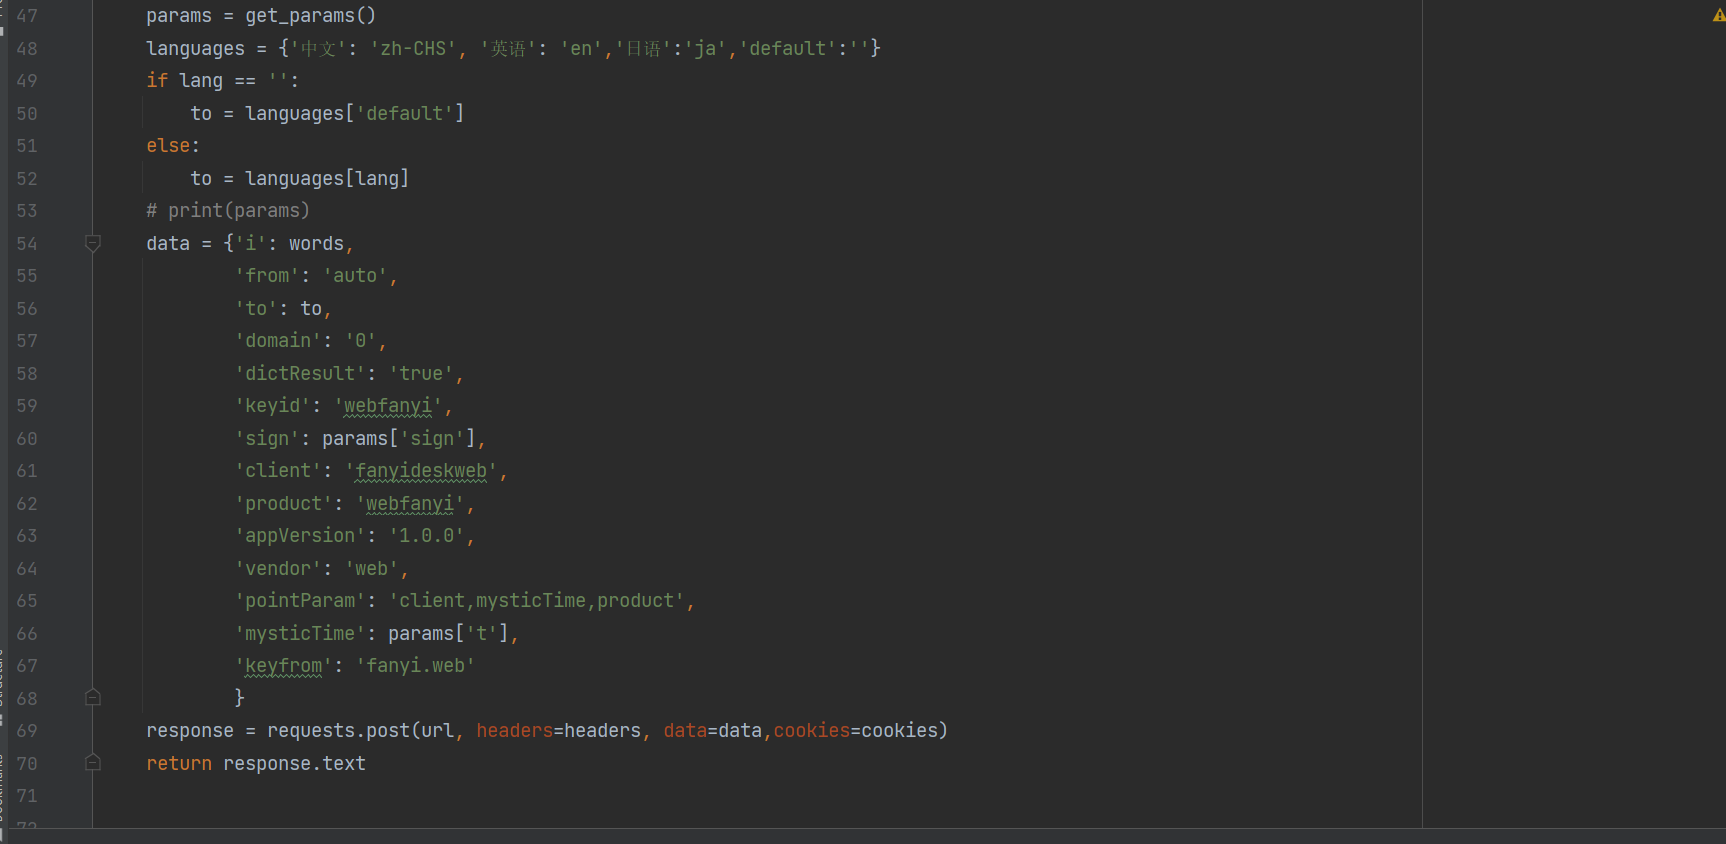
Task: Click the 'auto' string value
Action: pyautogui.click(x=355, y=276)
